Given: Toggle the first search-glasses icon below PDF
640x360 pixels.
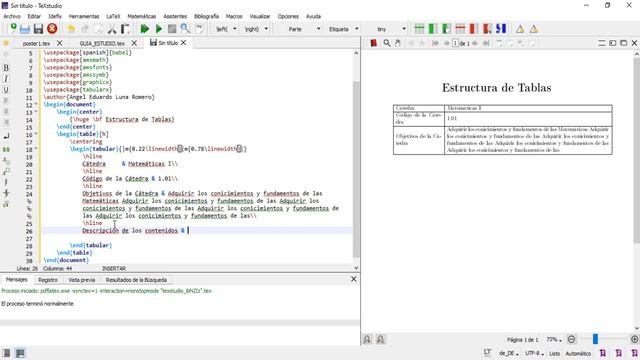Looking at the screenshot, I should (367, 339).
